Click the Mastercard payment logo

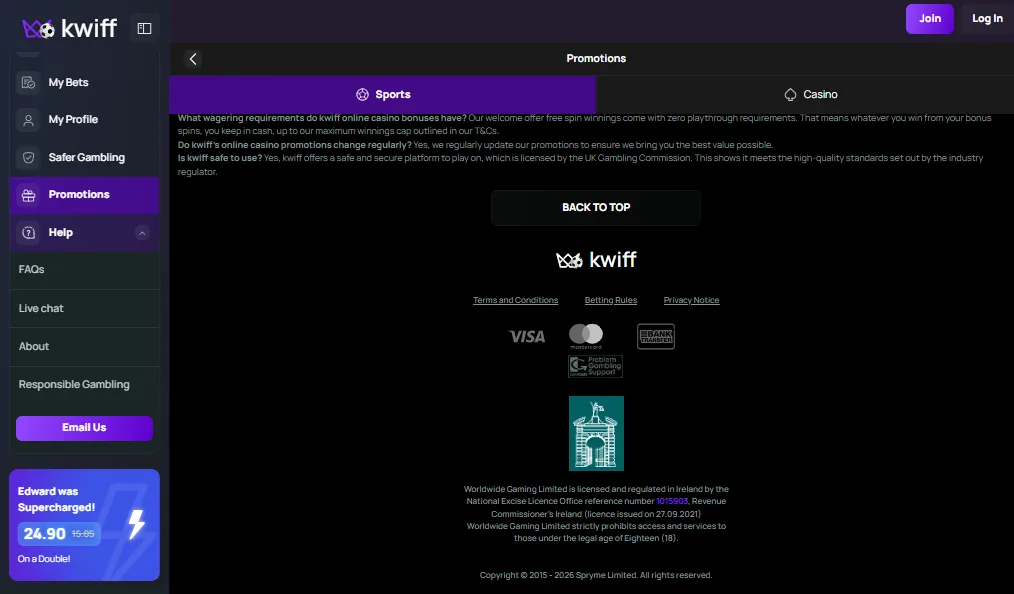586,336
